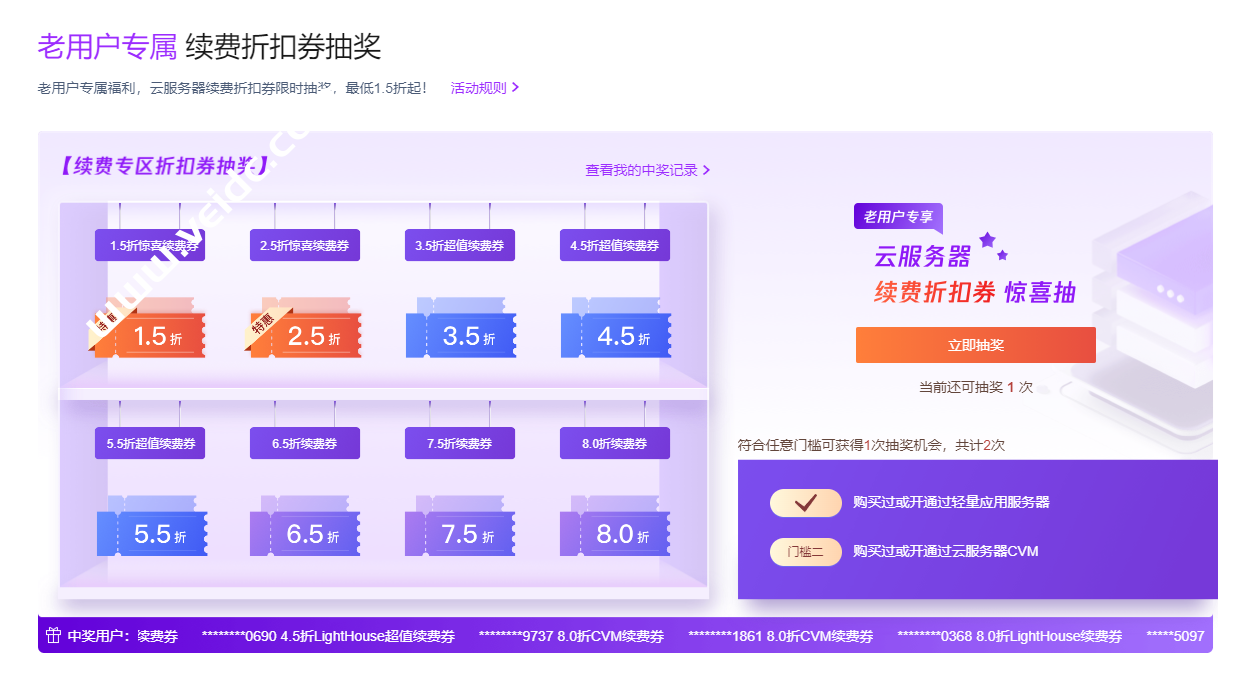Click the gift icon beside 中奖用户

pyautogui.click(x=54, y=636)
